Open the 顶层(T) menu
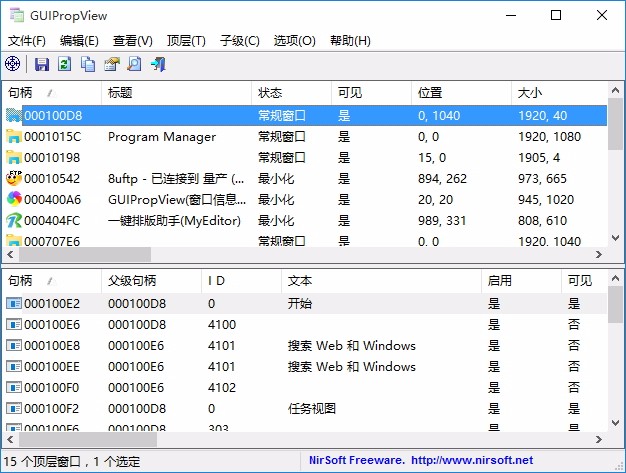 [x=186, y=40]
